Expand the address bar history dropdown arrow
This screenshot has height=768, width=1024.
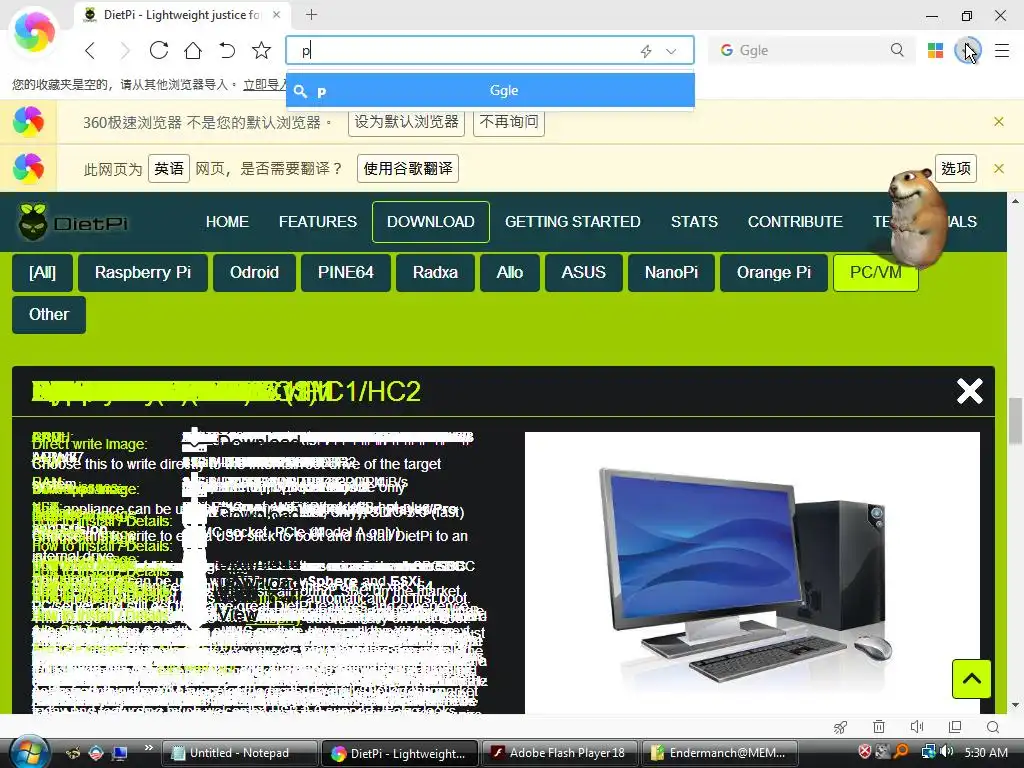coord(671,51)
